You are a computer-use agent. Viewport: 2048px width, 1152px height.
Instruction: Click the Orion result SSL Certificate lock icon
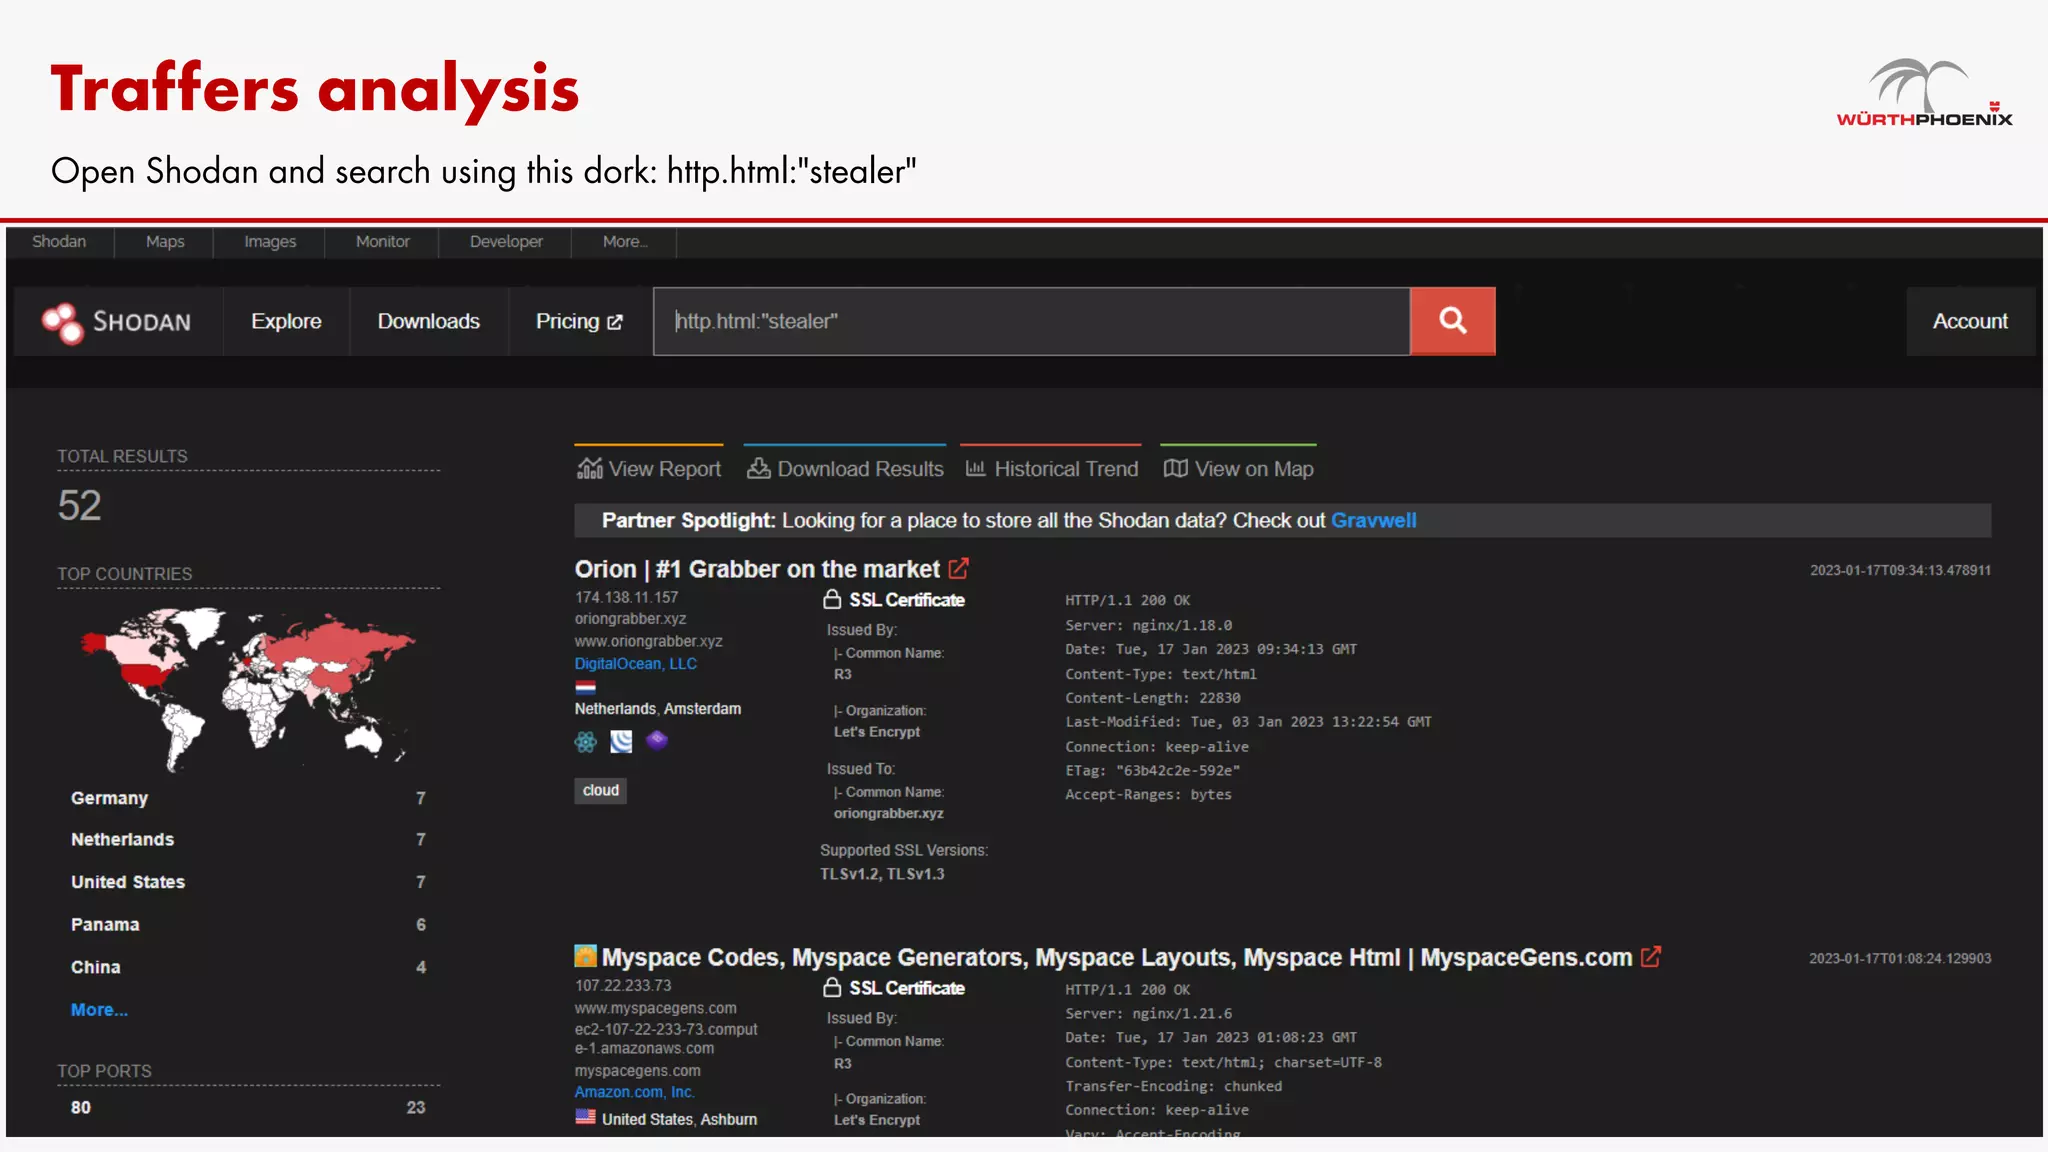tap(832, 599)
